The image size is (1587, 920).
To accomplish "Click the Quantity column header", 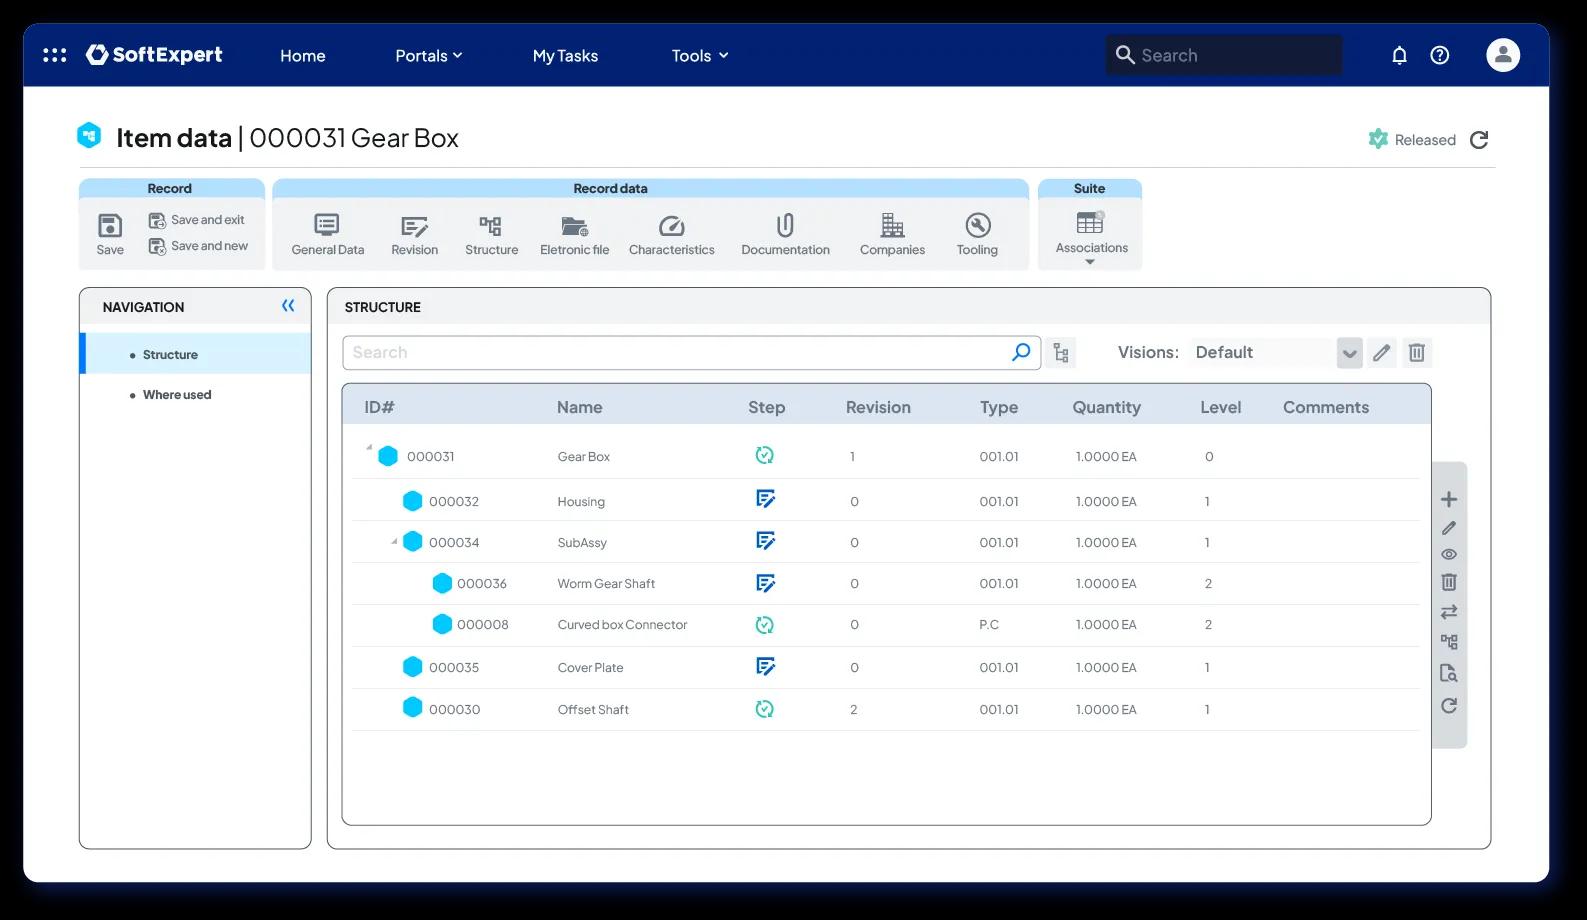I will point(1106,407).
